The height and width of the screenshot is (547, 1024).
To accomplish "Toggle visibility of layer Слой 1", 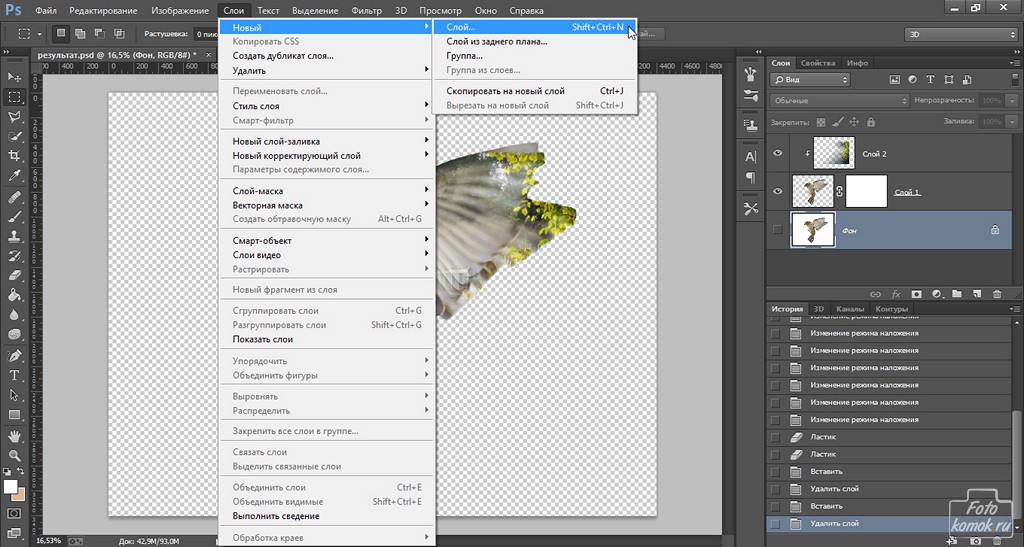I will point(779,191).
